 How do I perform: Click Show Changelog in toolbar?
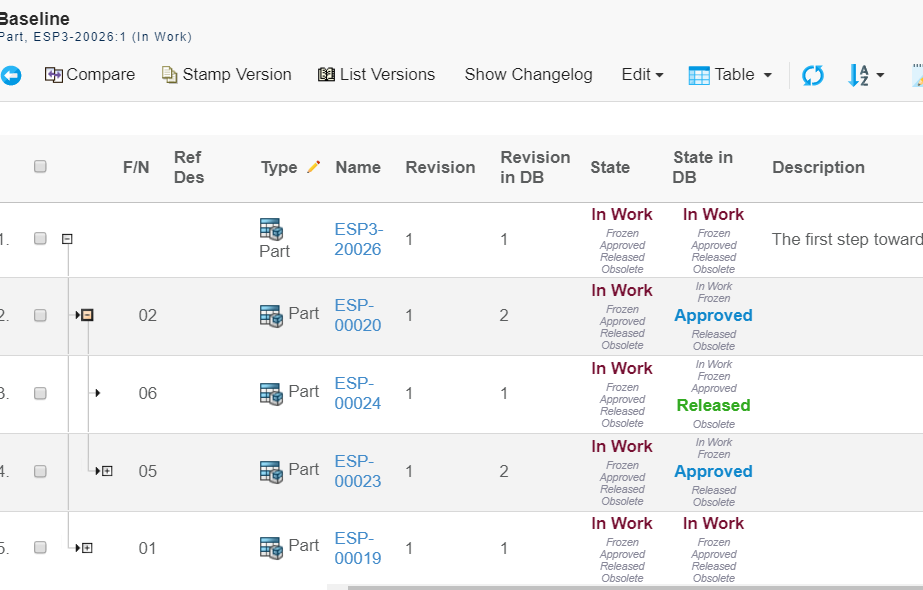(x=528, y=75)
